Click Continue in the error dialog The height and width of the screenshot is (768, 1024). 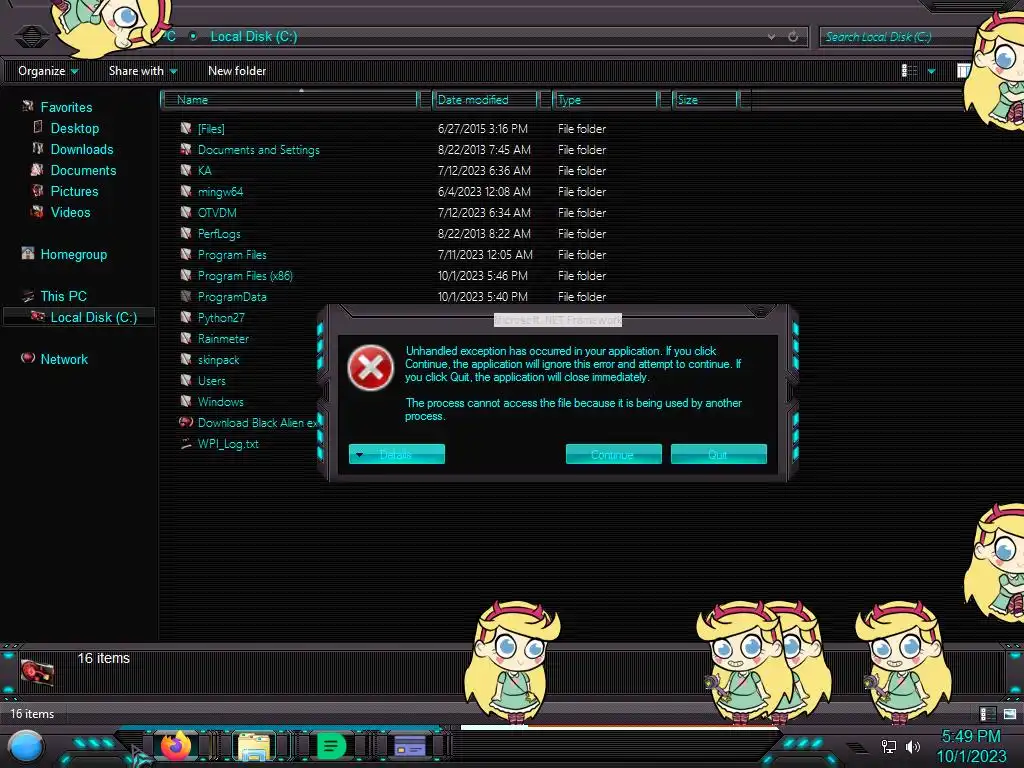613,454
